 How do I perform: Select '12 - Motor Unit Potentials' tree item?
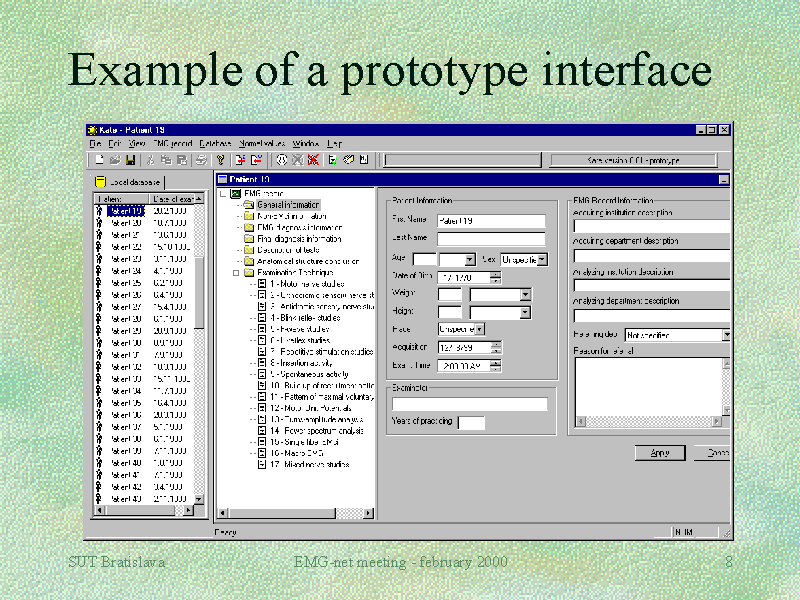click(312, 407)
